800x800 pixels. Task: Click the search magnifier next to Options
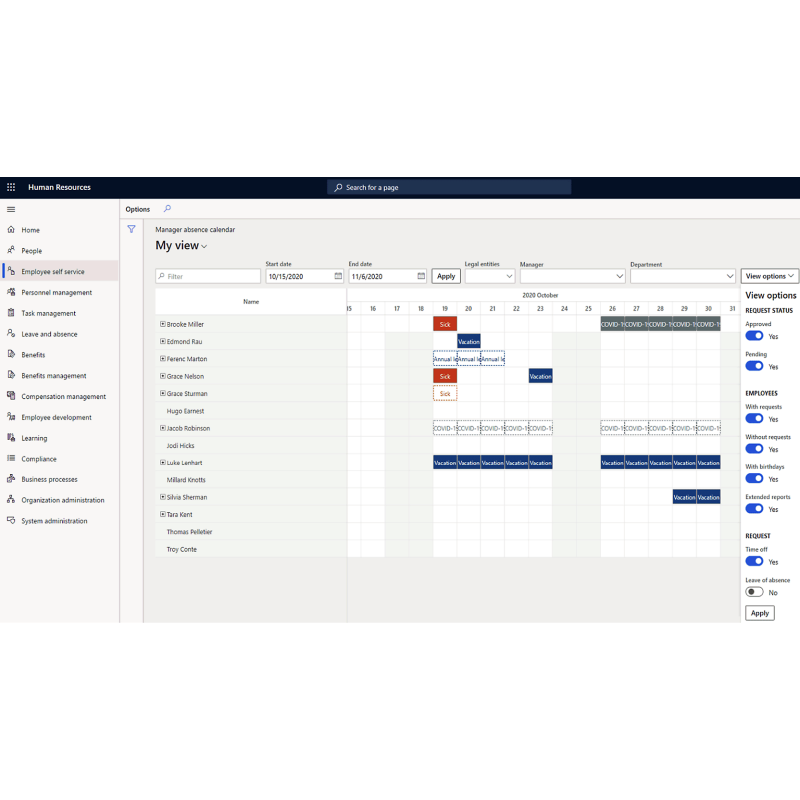click(167, 209)
